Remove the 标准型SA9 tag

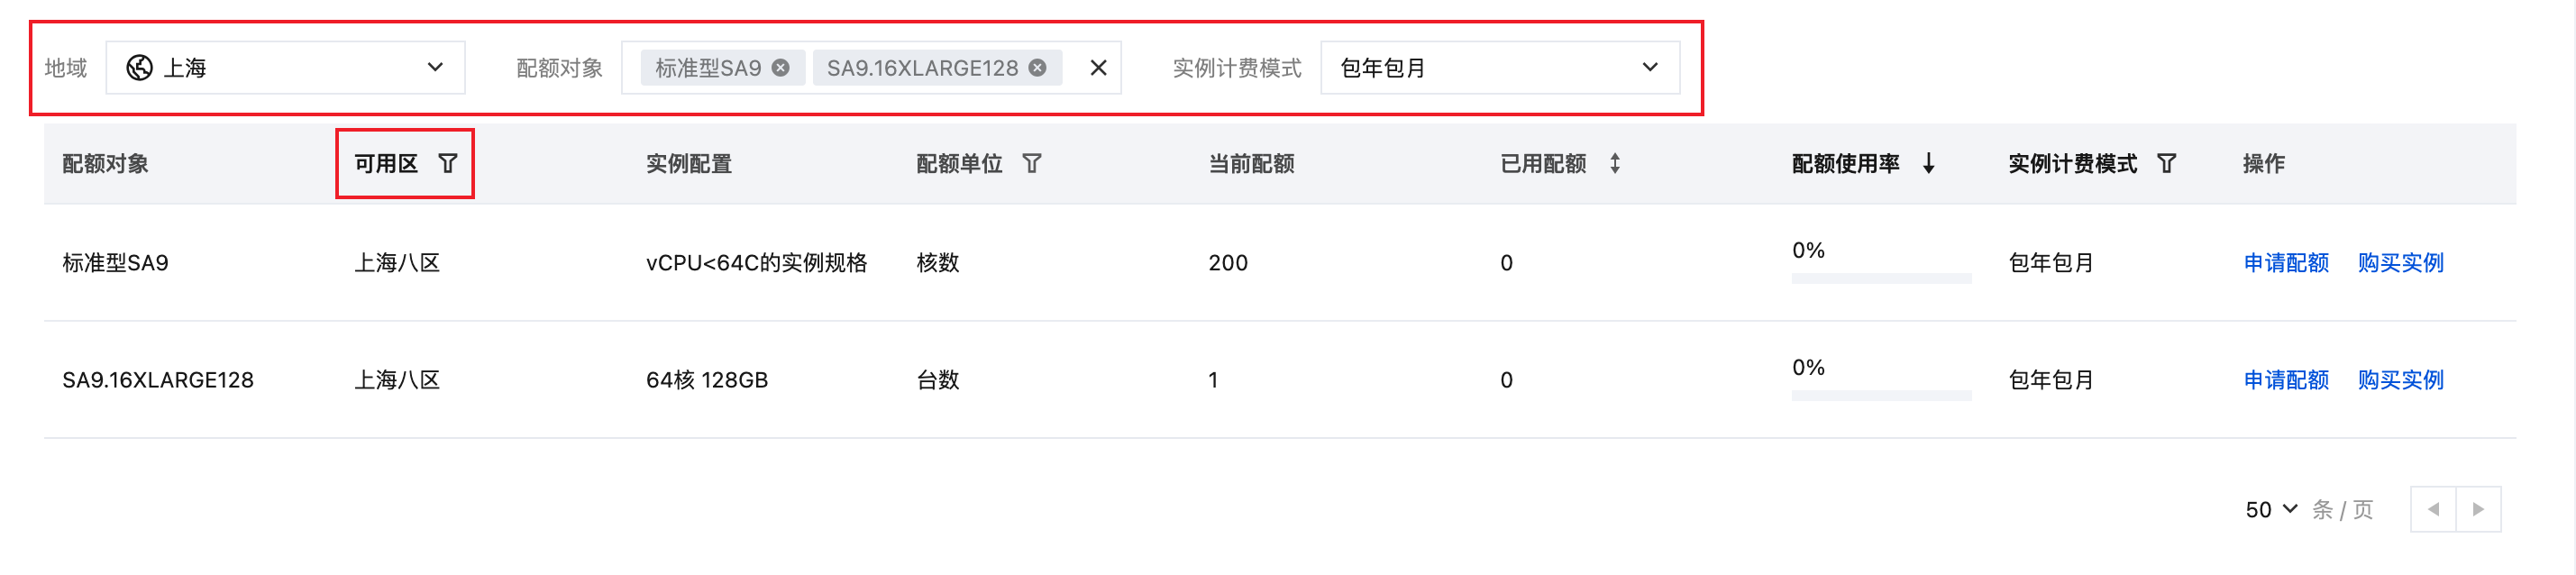(x=781, y=68)
